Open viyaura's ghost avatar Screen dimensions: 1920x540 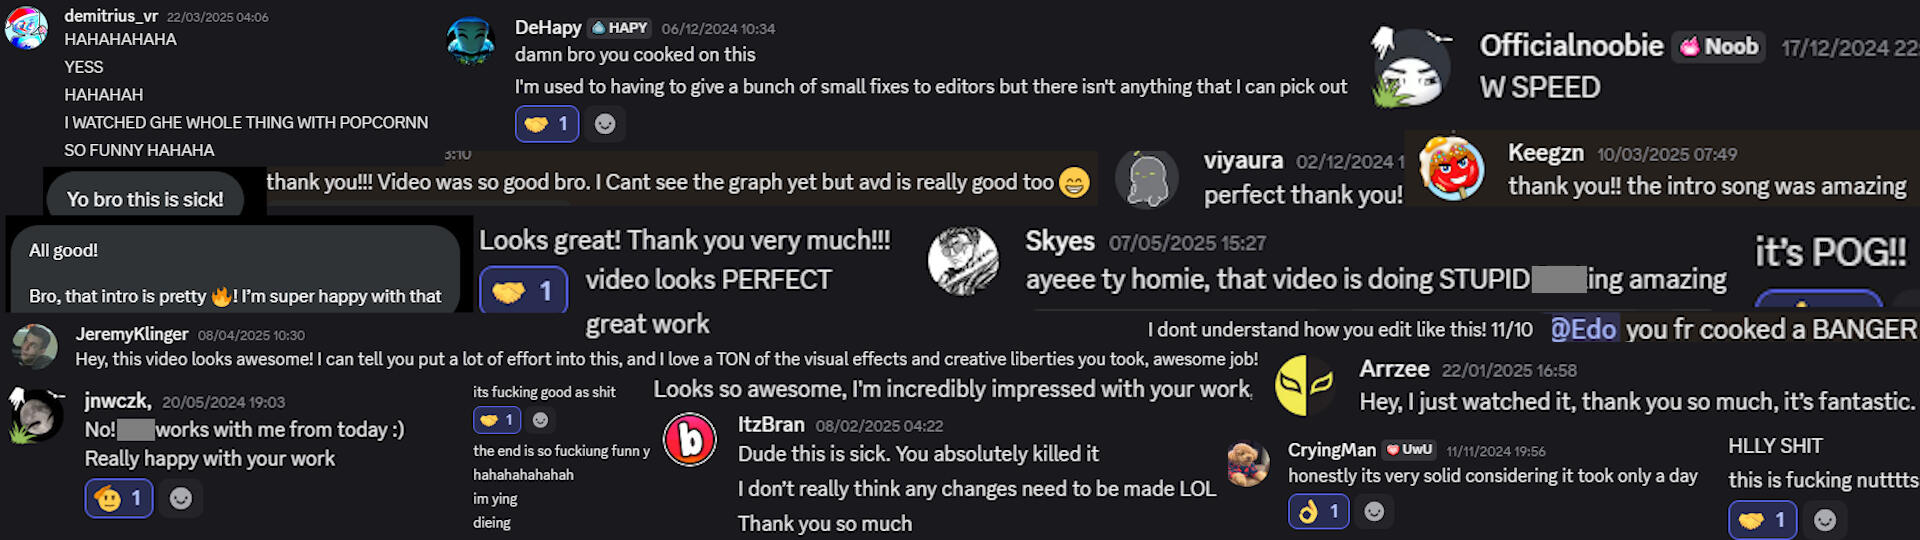coord(1147,179)
